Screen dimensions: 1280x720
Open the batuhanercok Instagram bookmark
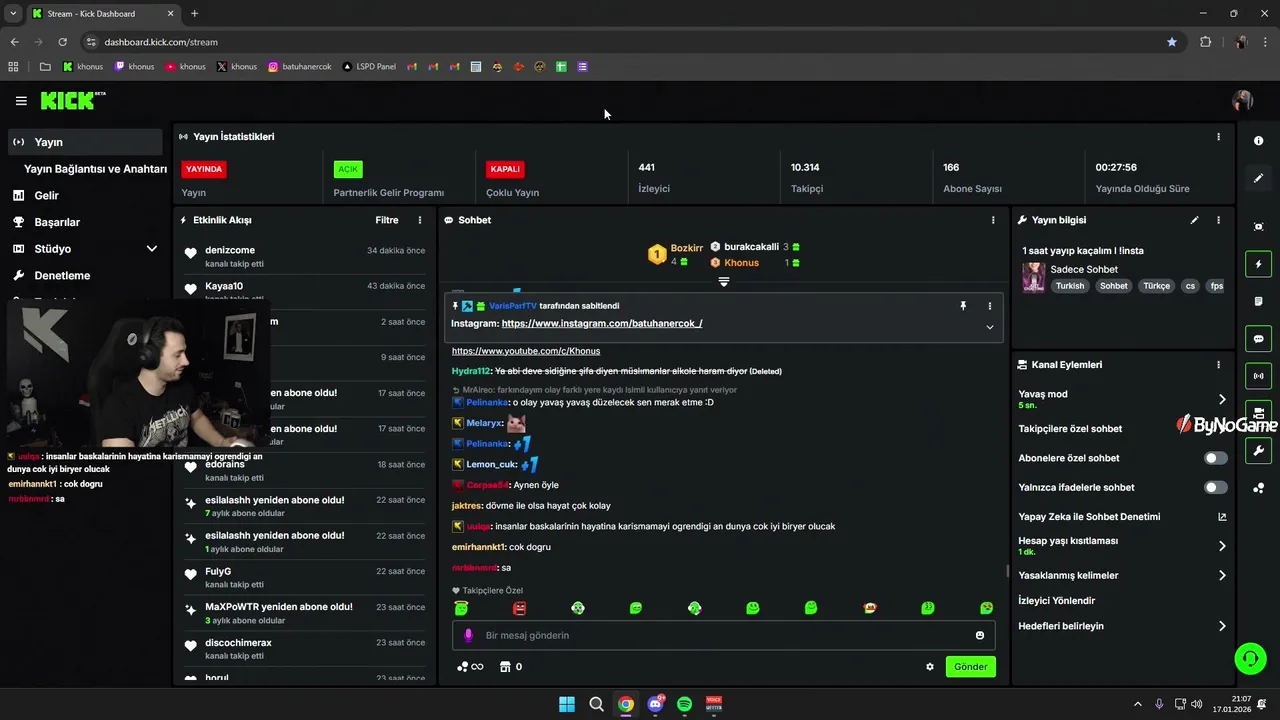[300, 67]
